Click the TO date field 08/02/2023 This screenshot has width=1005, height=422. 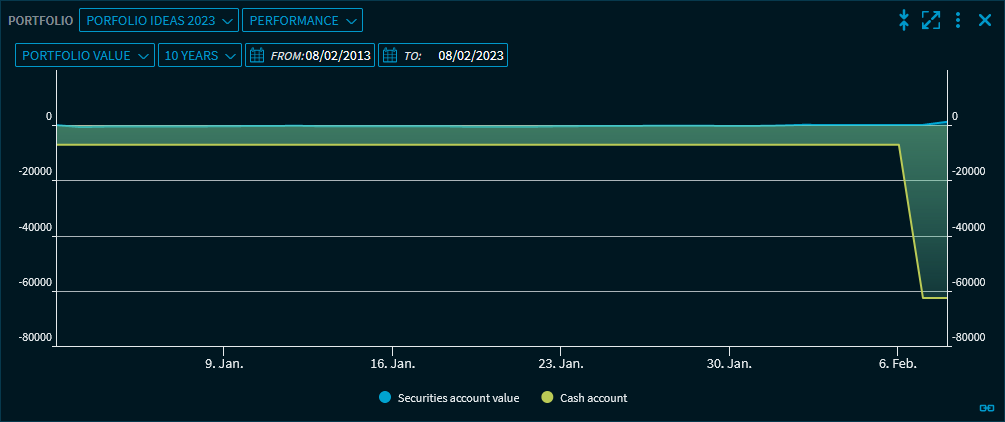(470, 56)
